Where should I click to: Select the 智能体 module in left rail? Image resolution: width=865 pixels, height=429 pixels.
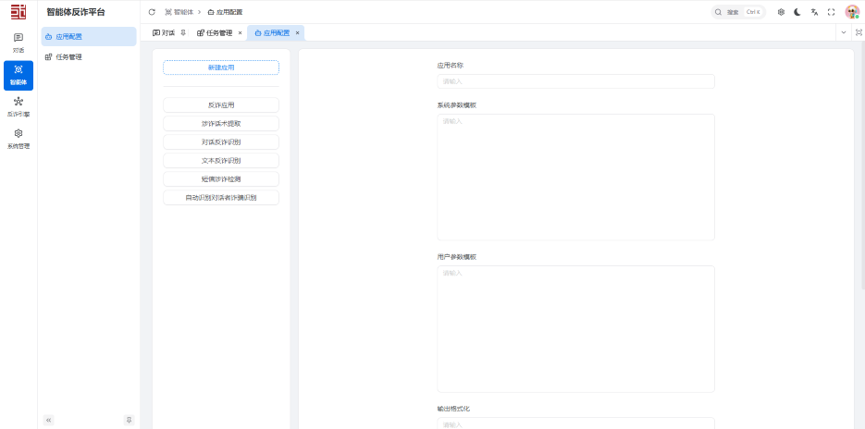18,76
